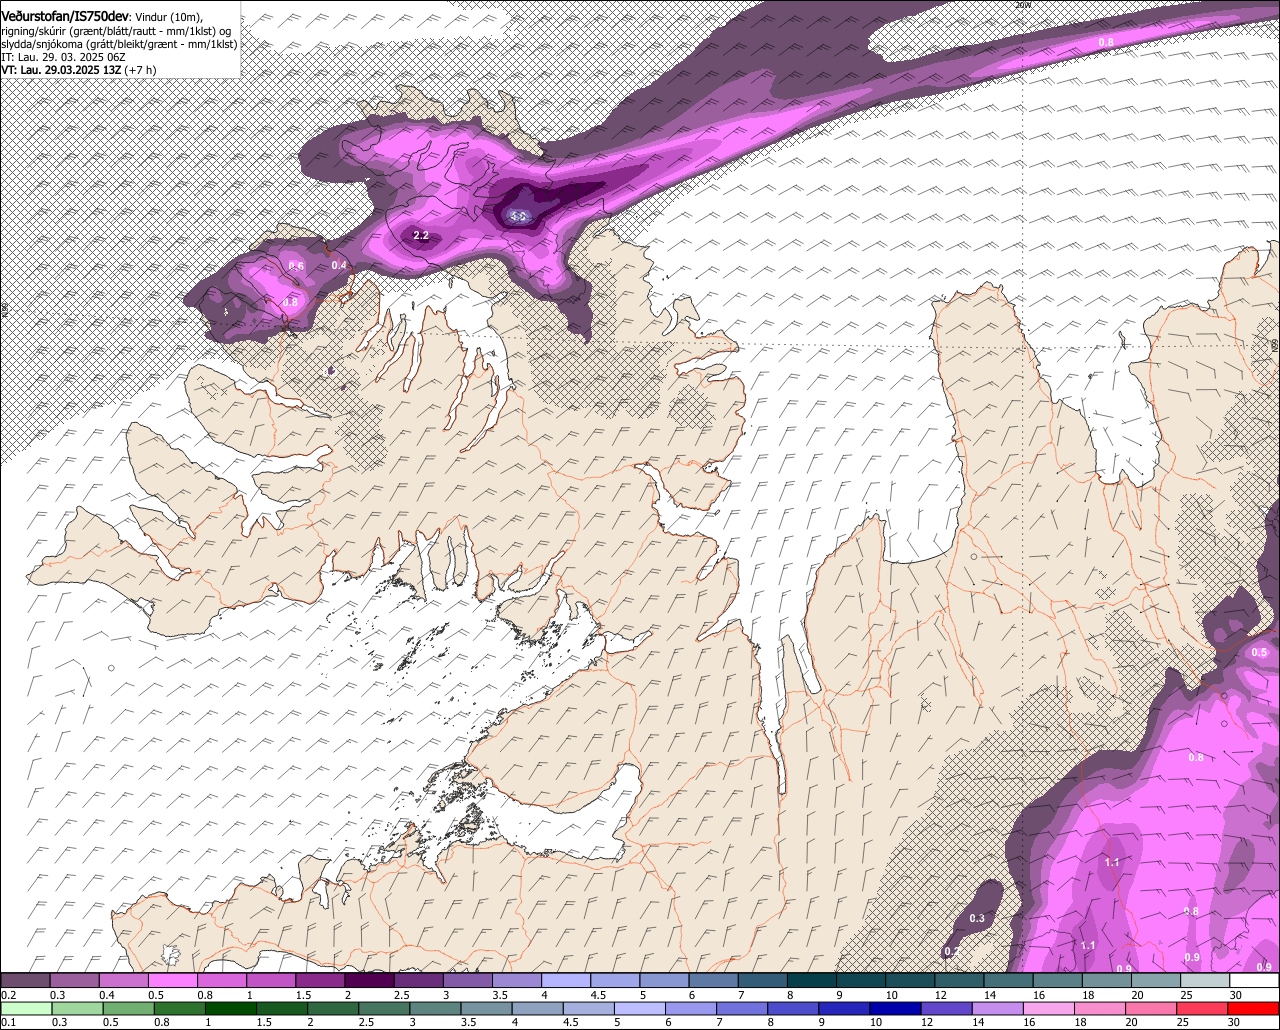Image resolution: width=1280 pixels, height=1030 pixels.
Task: Click the 0.3 value in the southeast dark patch
Action: pyautogui.click(x=977, y=918)
